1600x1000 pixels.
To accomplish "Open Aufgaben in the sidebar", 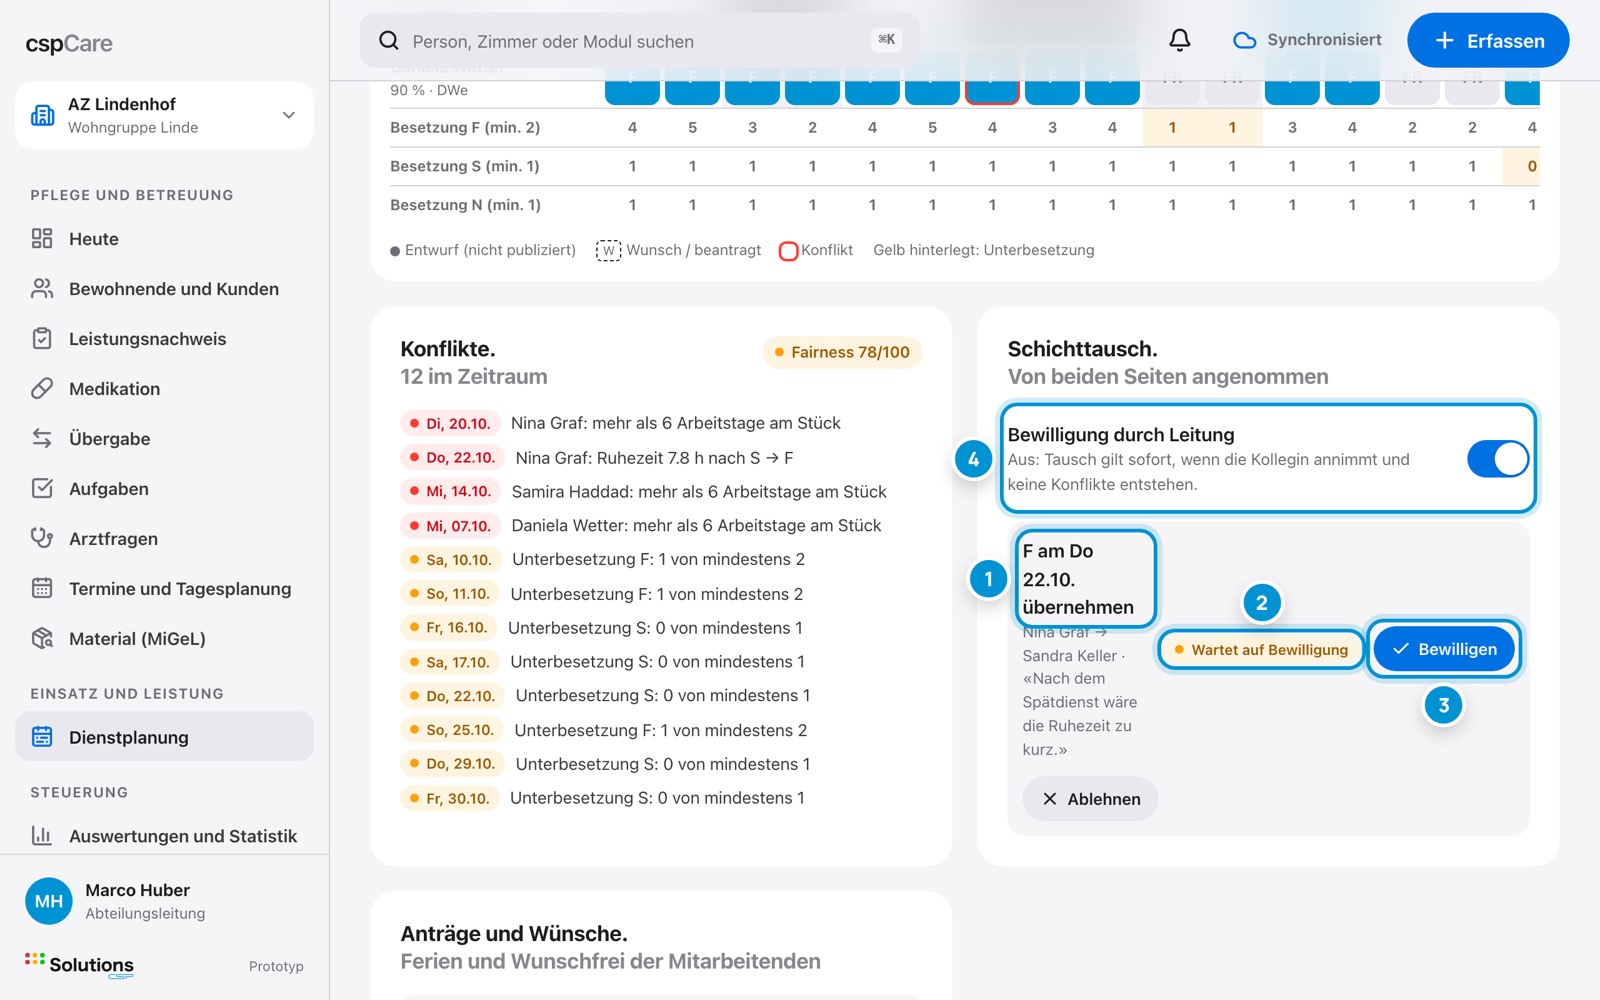I will [164, 488].
